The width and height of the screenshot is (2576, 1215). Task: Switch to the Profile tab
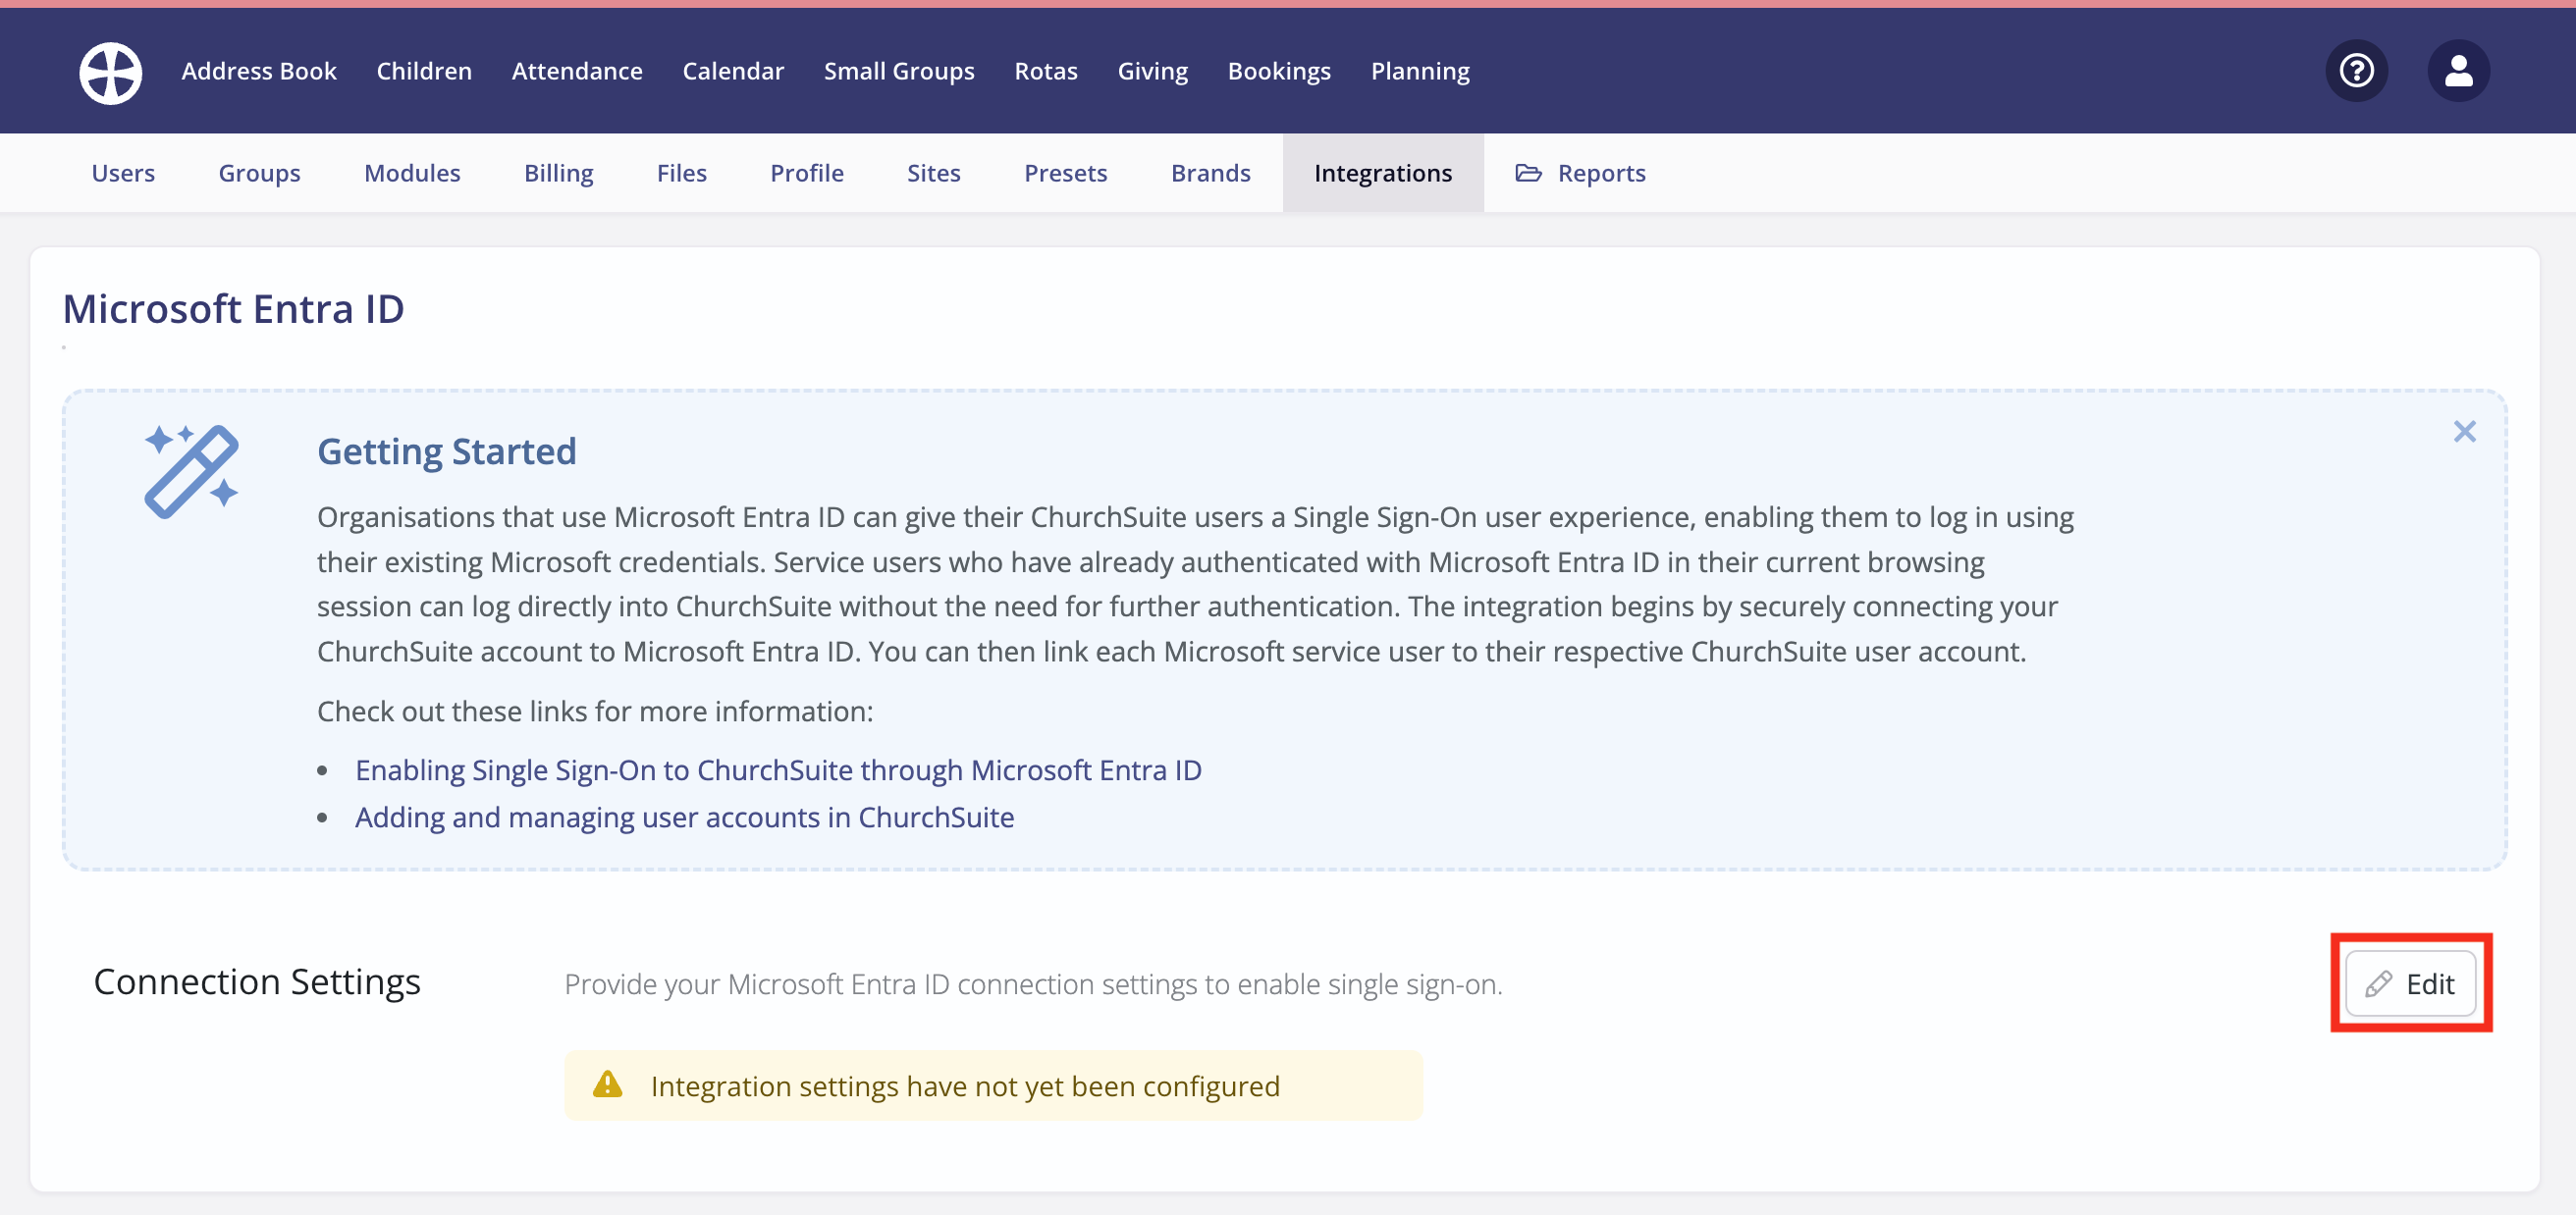coord(806,173)
